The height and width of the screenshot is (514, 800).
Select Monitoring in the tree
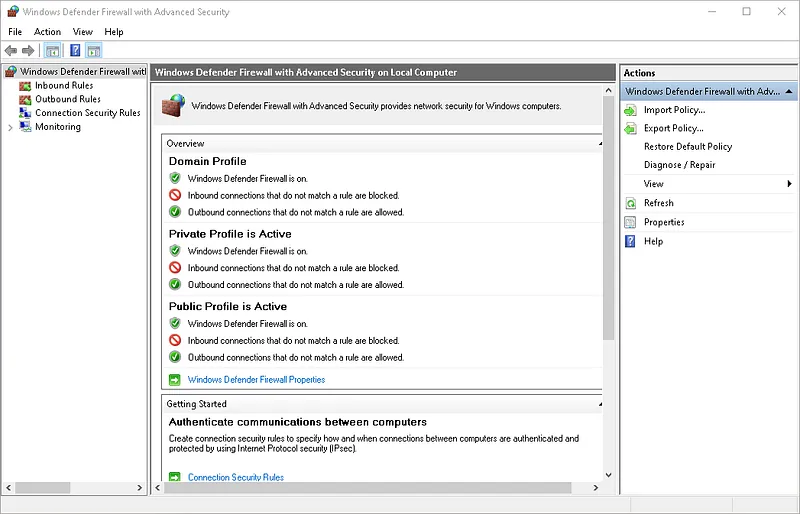pyautogui.click(x=58, y=127)
